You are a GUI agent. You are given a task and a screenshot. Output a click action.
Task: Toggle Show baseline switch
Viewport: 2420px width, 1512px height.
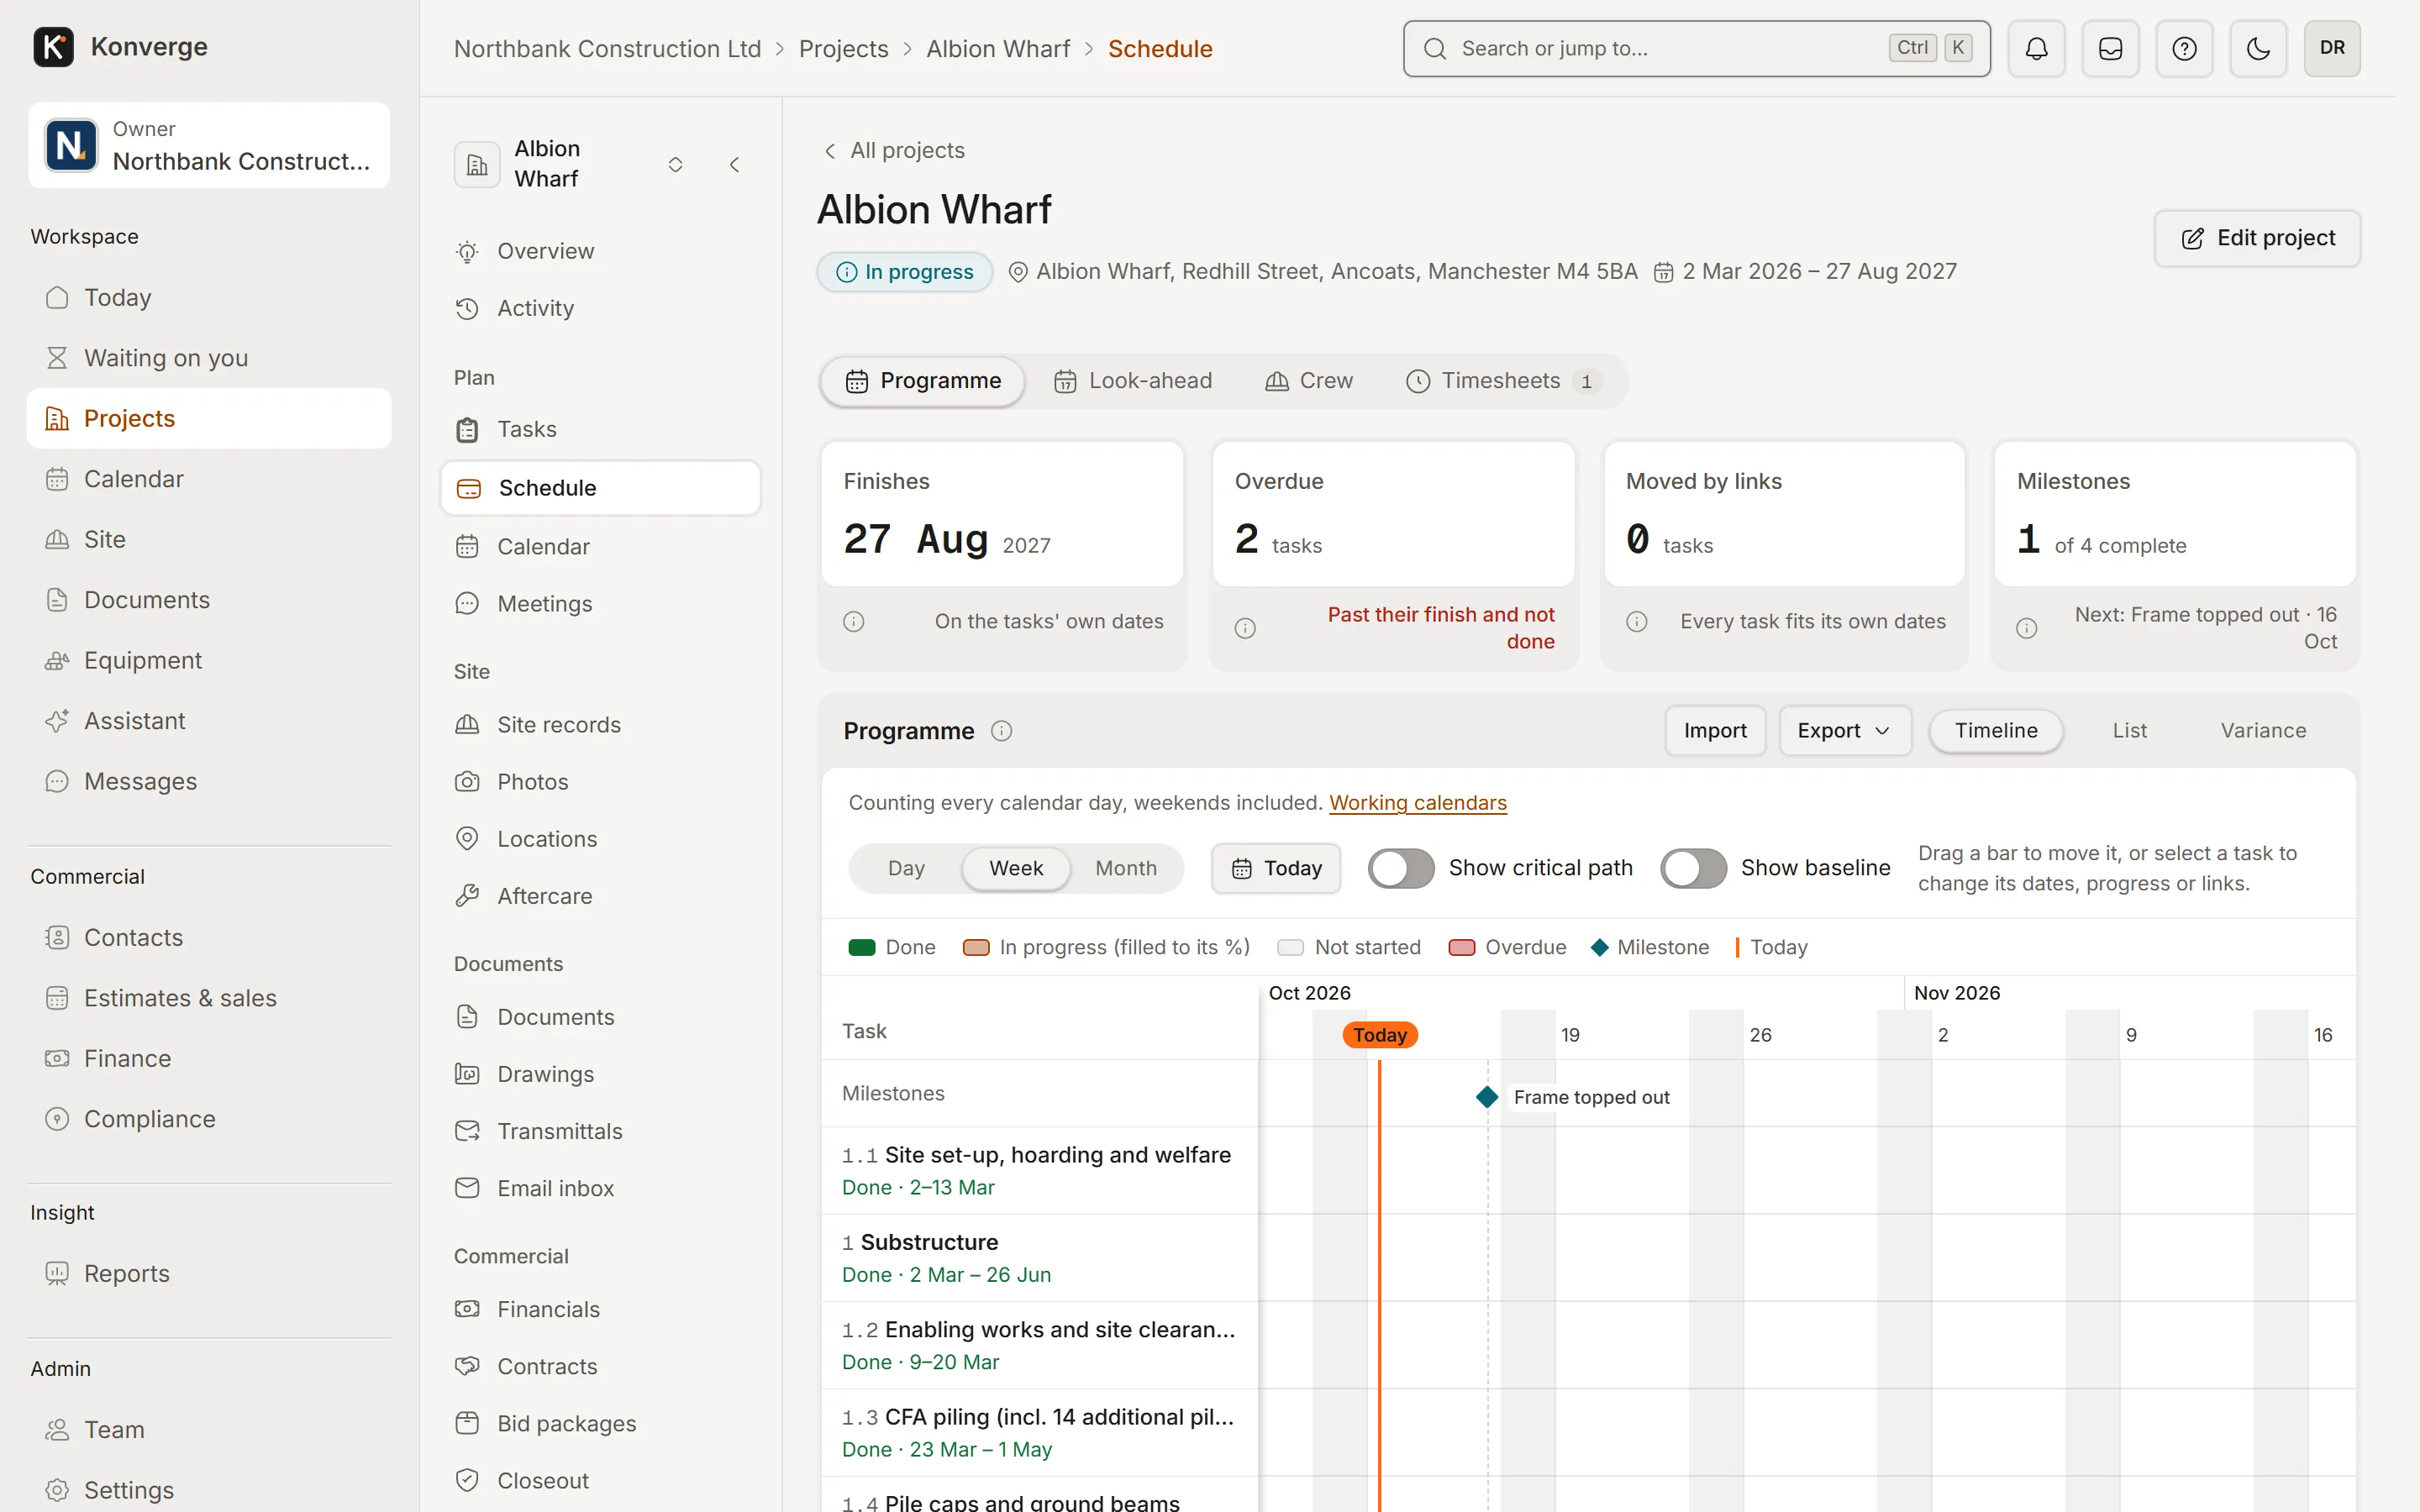coord(1692,868)
